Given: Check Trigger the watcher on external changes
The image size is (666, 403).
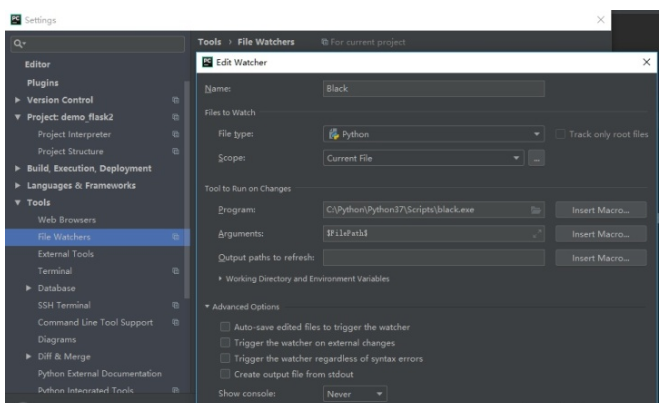Looking at the screenshot, I should point(225,343).
